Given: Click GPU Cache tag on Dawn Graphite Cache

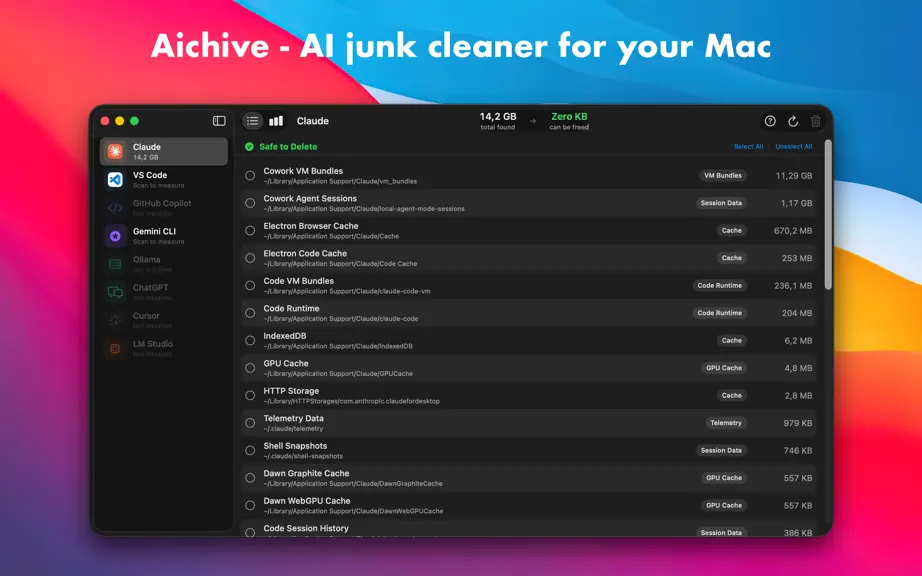Looking at the screenshot, I should tap(724, 478).
